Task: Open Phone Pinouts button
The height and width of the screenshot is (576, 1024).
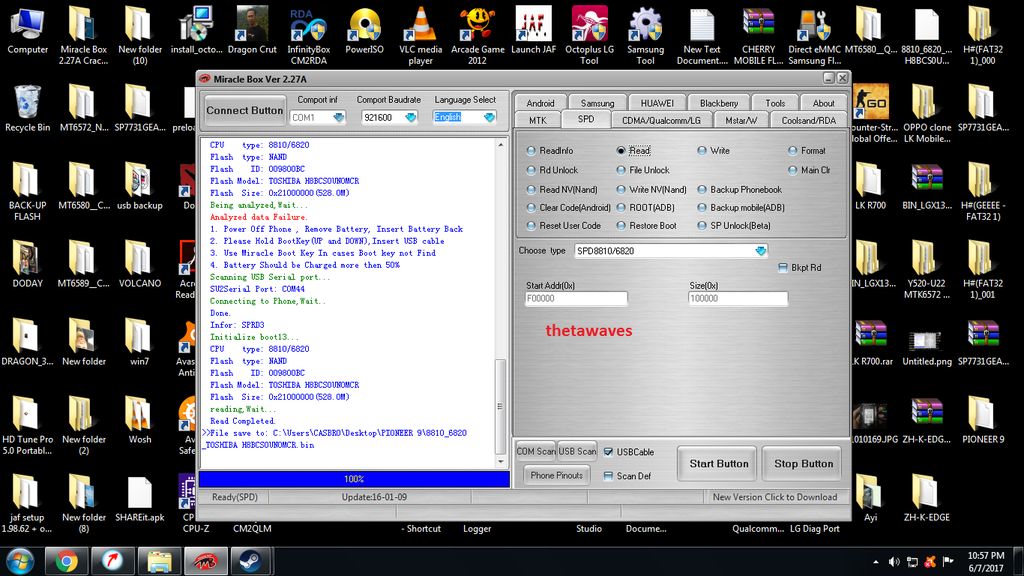Action: 556,475
